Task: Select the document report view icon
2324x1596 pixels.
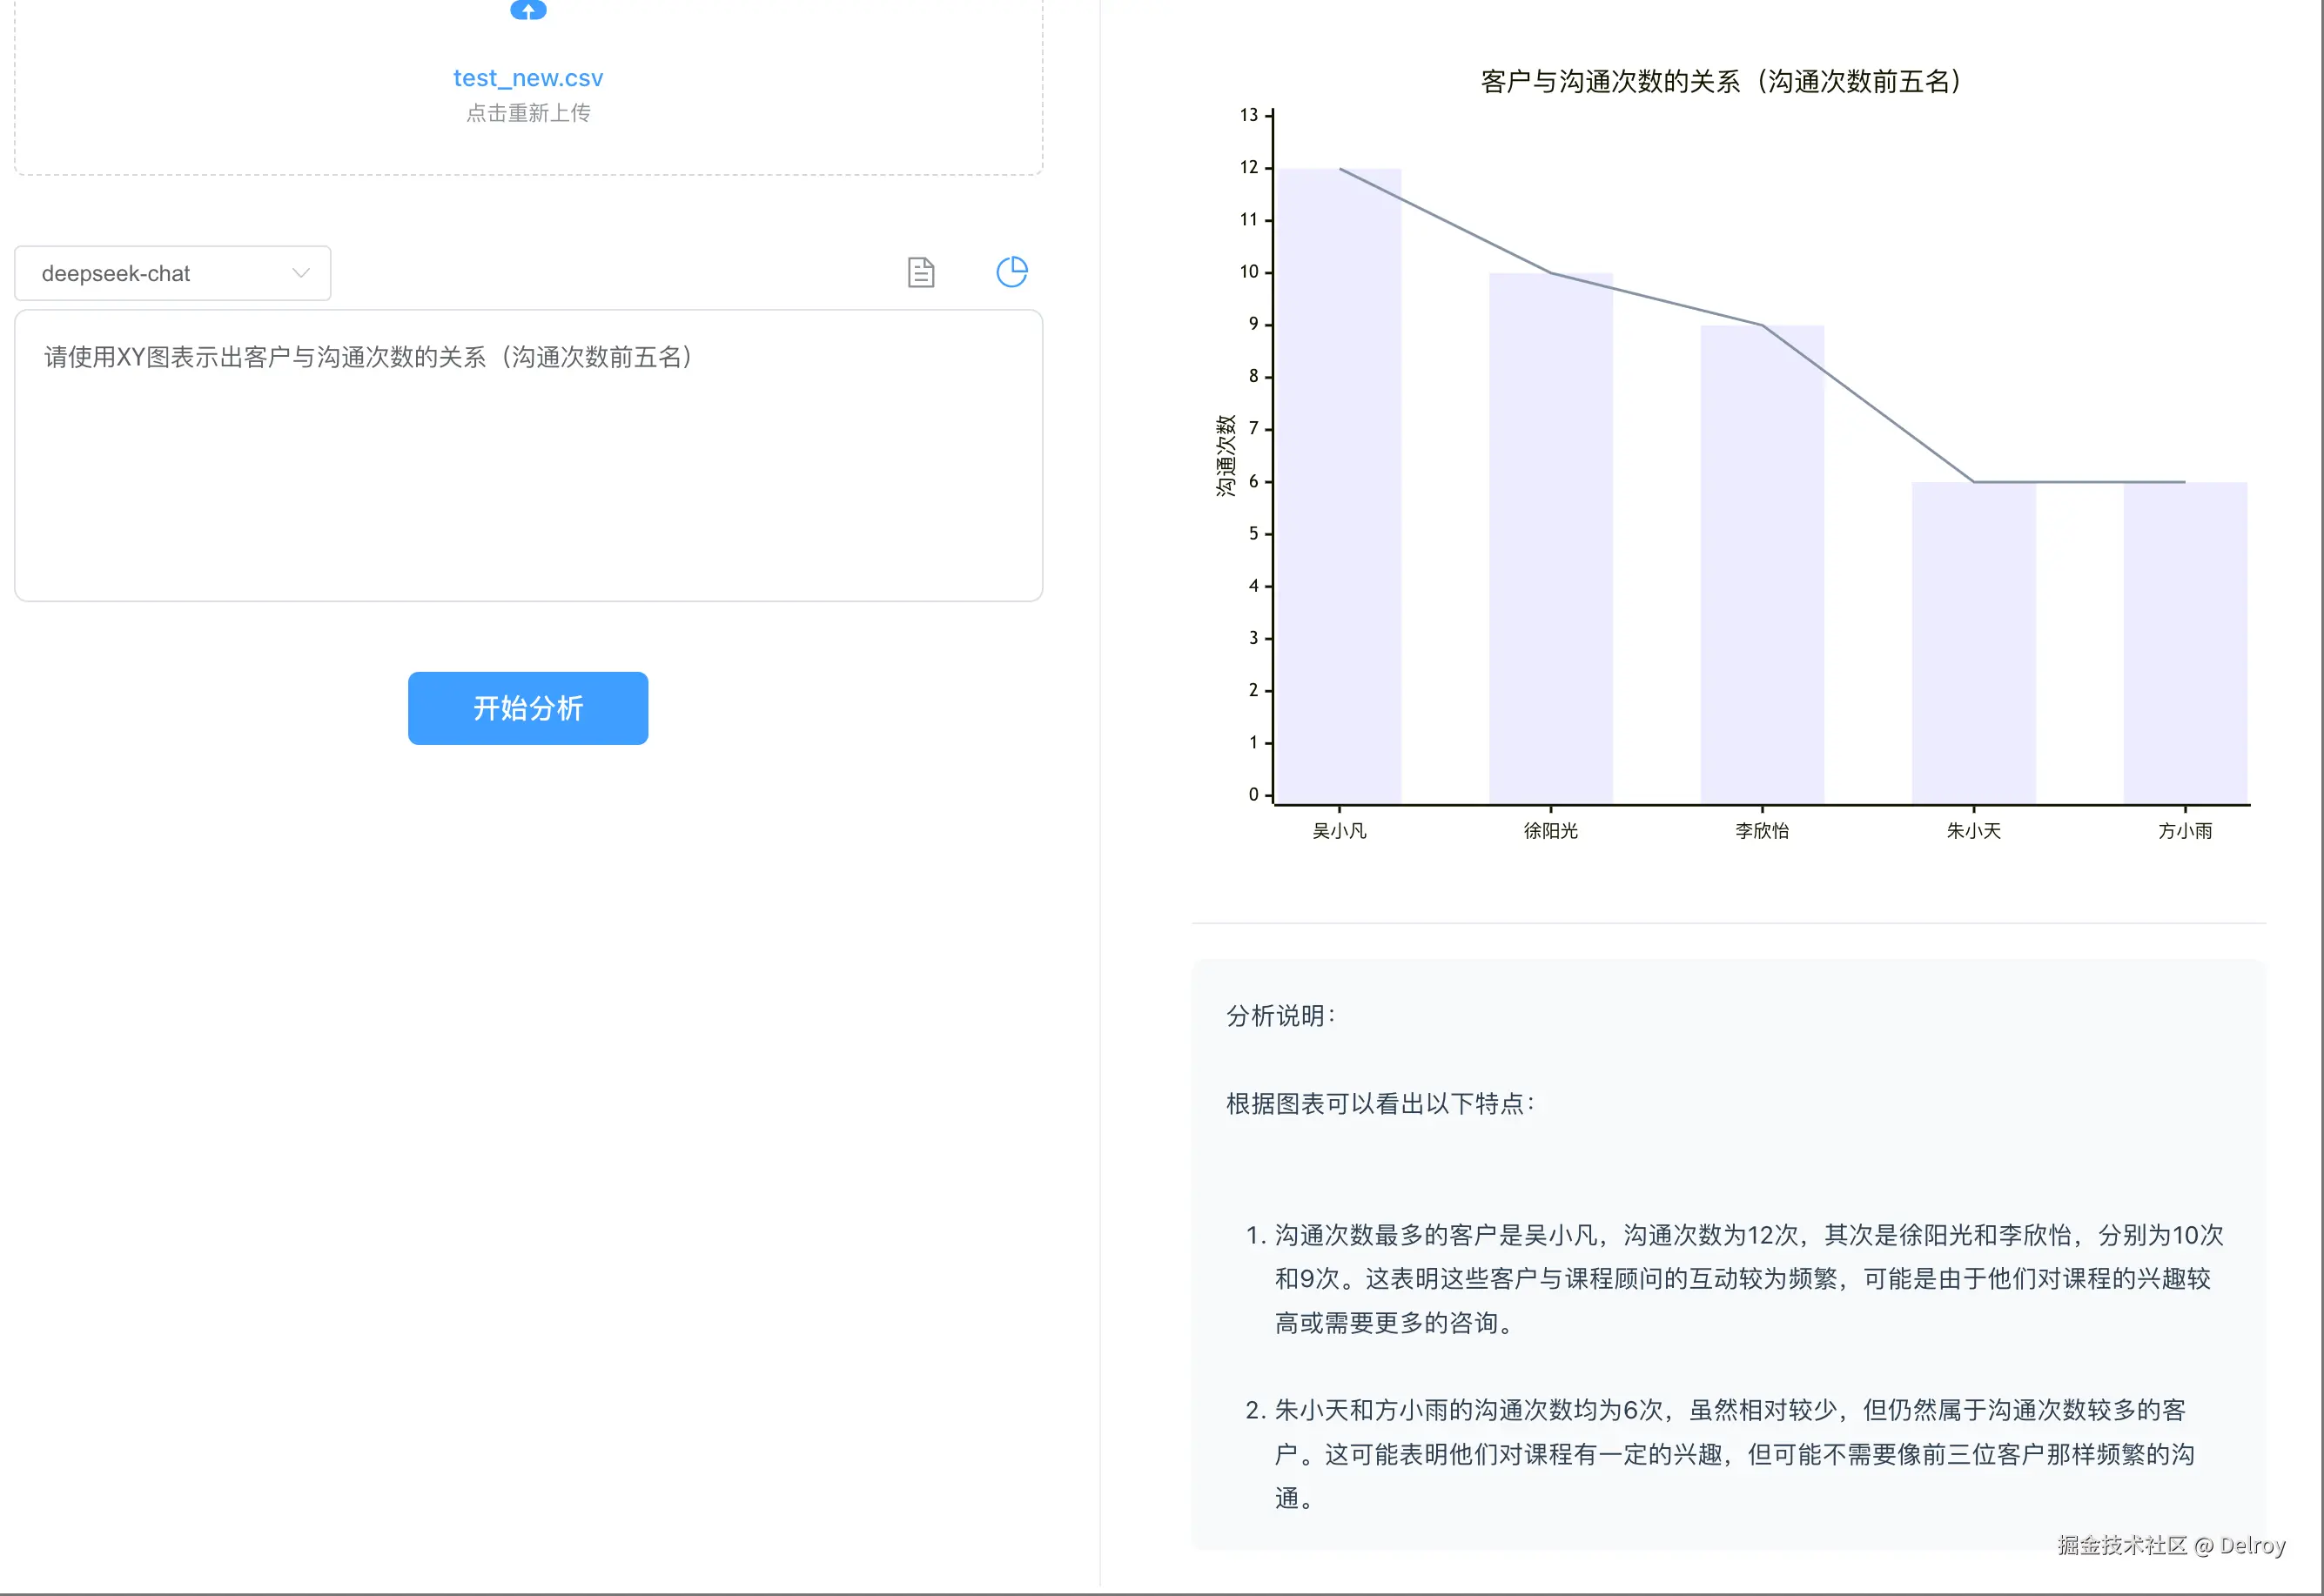Action: 920,272
